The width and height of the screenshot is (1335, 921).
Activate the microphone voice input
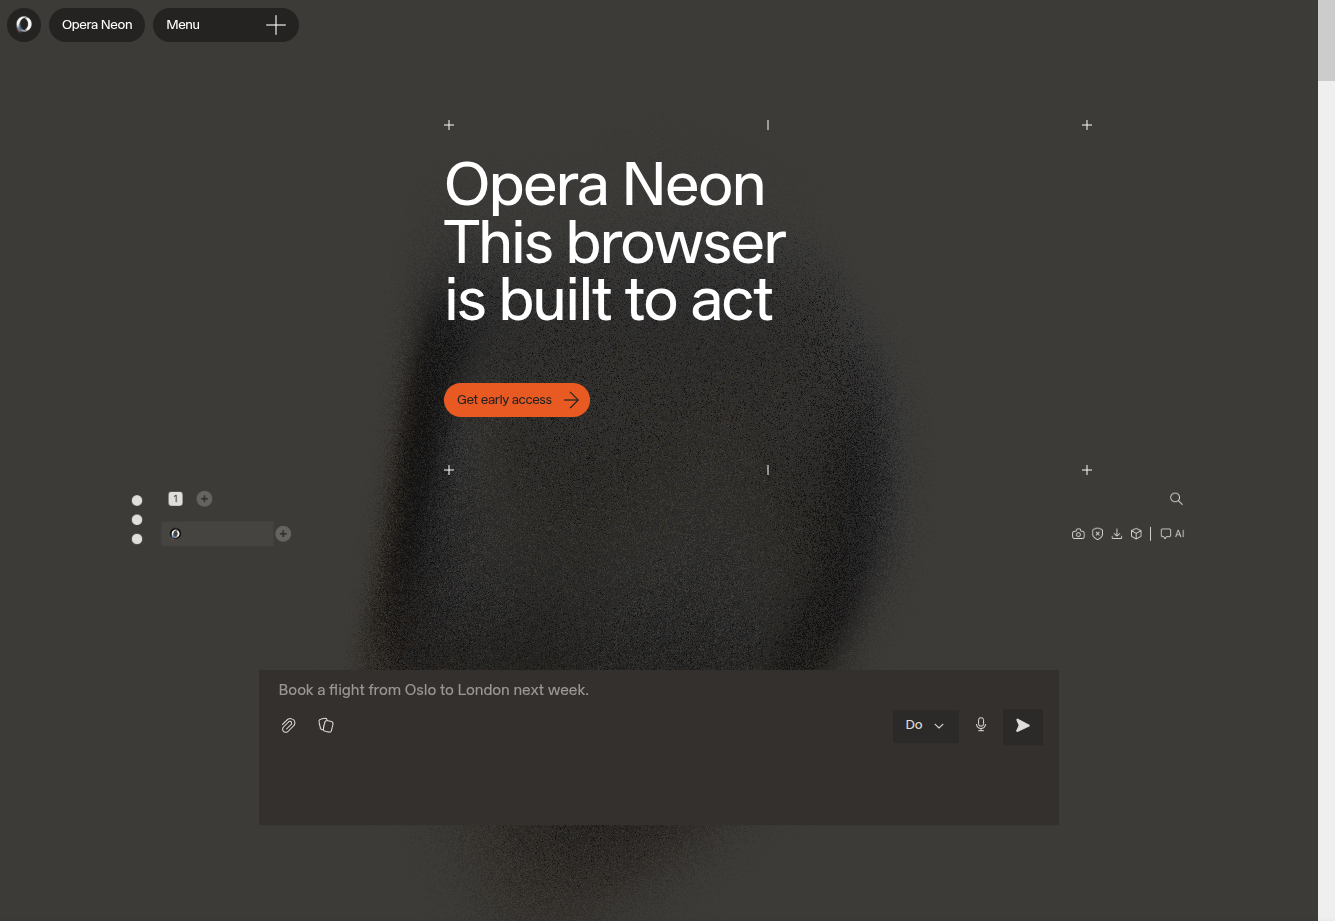(x=981, y=725)
